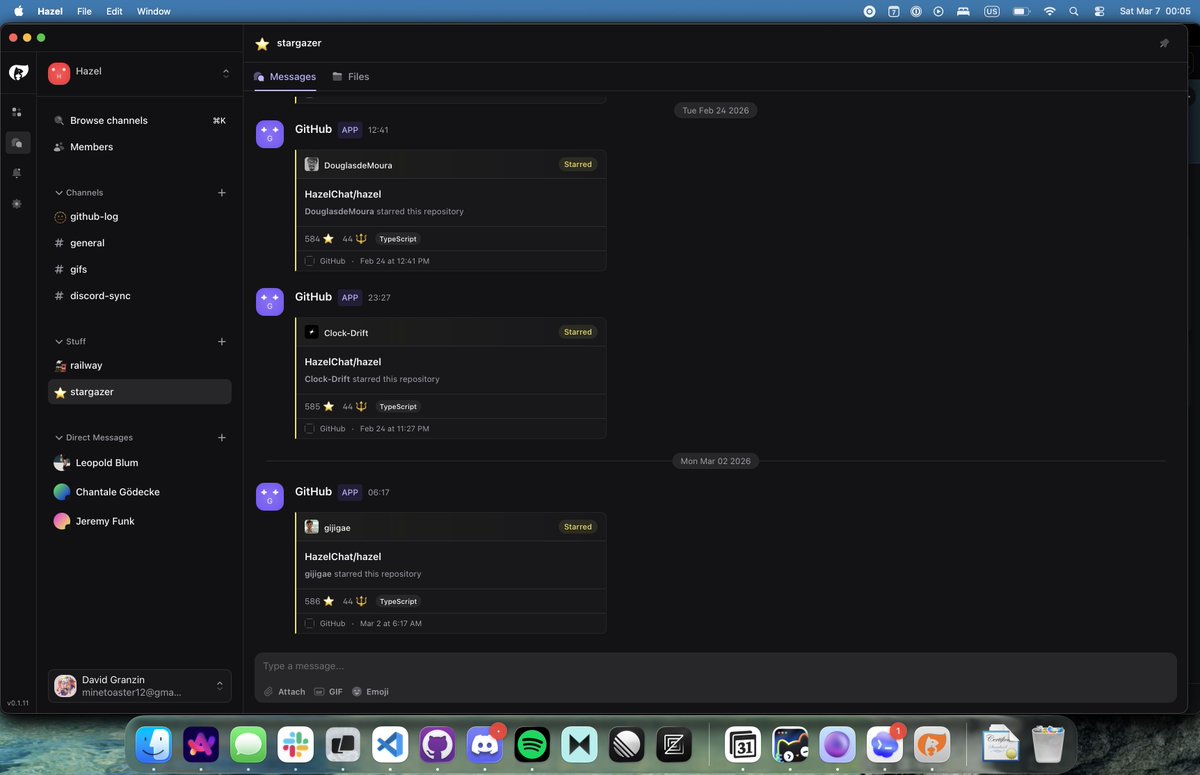Screen dimensions: 1200x775
Task: Open the calendar 31 dock icon
Action: (x=743, y=745)
